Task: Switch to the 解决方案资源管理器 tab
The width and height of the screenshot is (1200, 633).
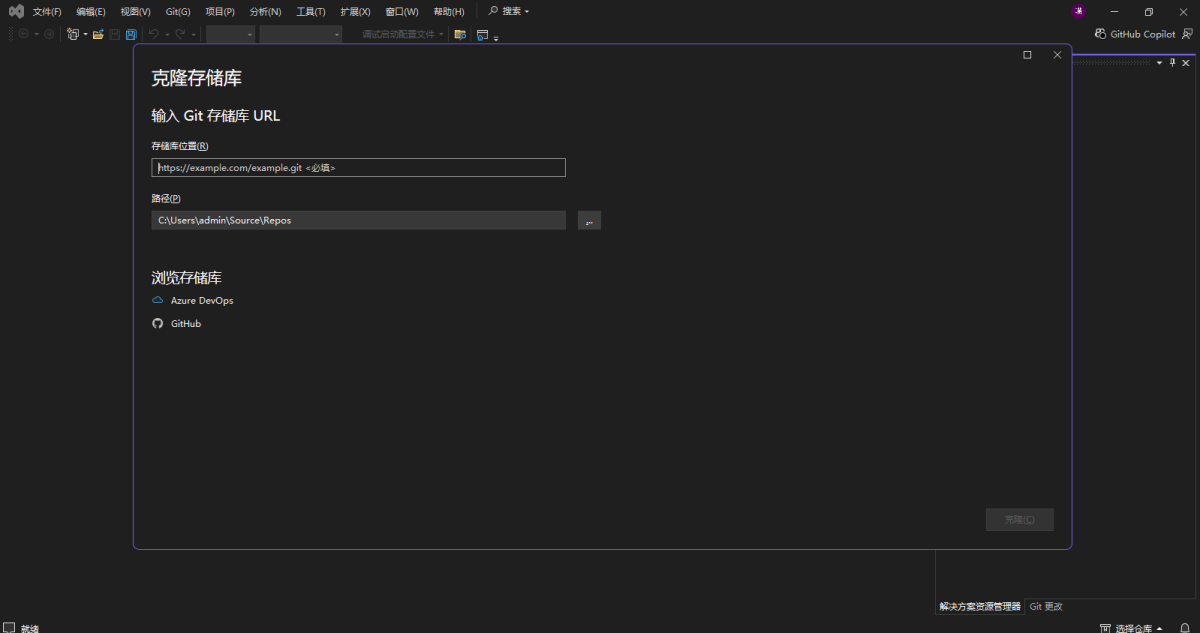Action: click(x=978, y=605)
